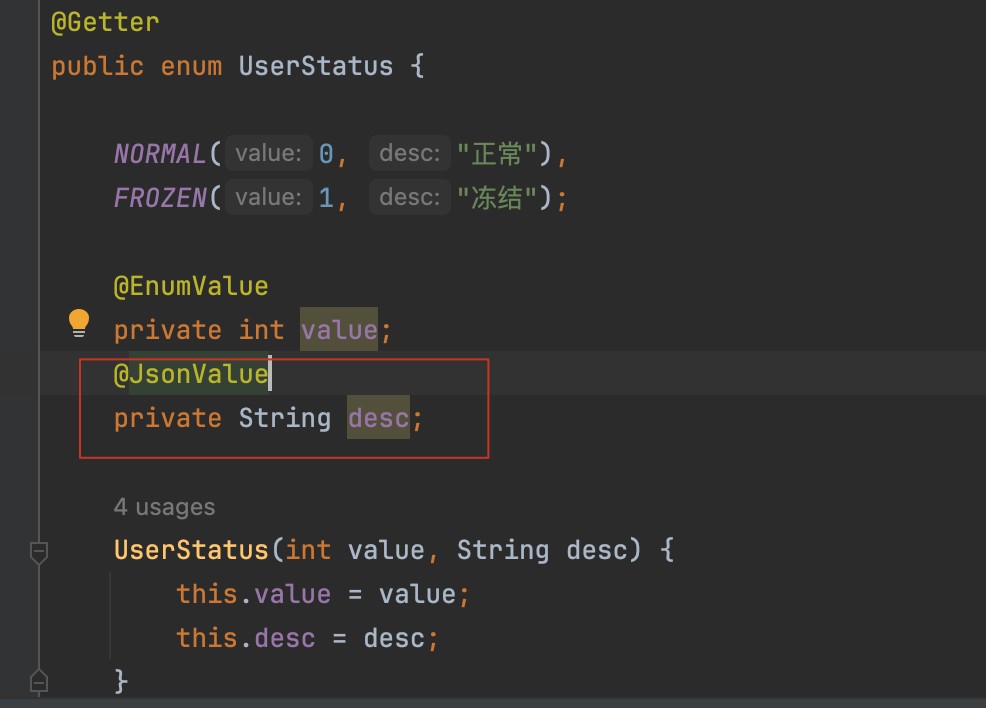
Task: Click the fold marker beside closing brace
Action: 39,681
